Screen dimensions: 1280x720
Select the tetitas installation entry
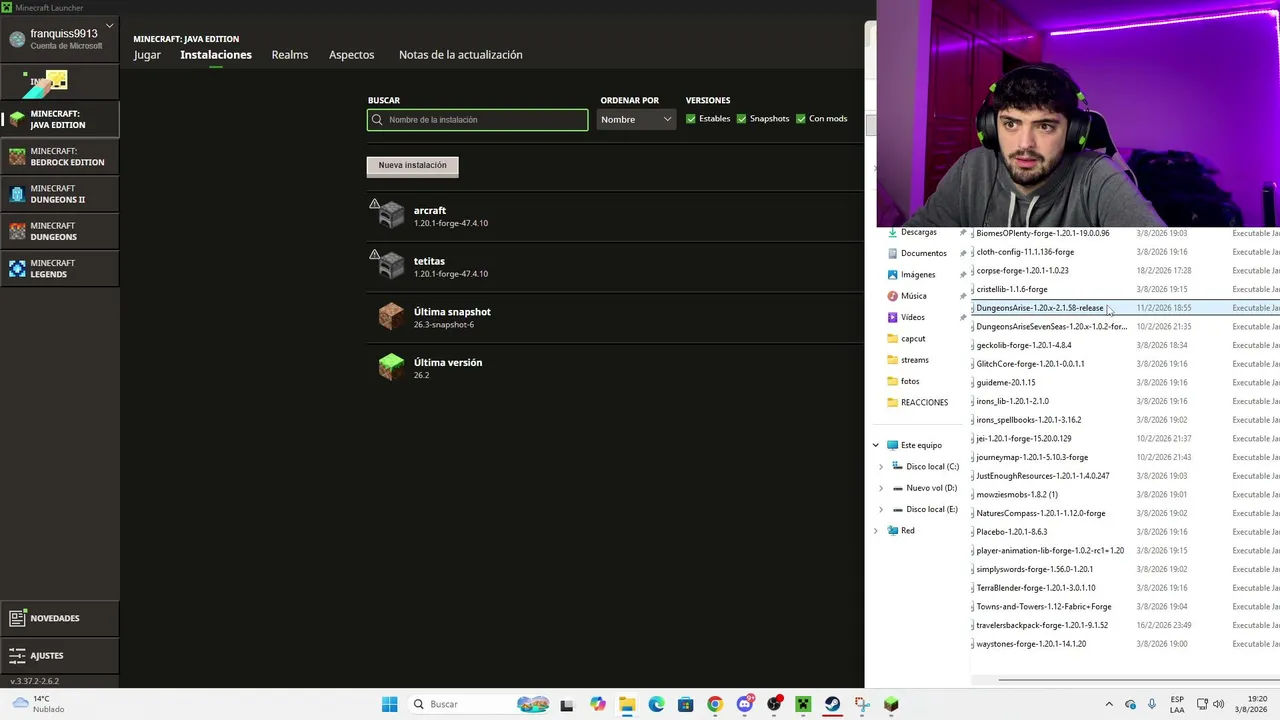[x=615, y=266]
